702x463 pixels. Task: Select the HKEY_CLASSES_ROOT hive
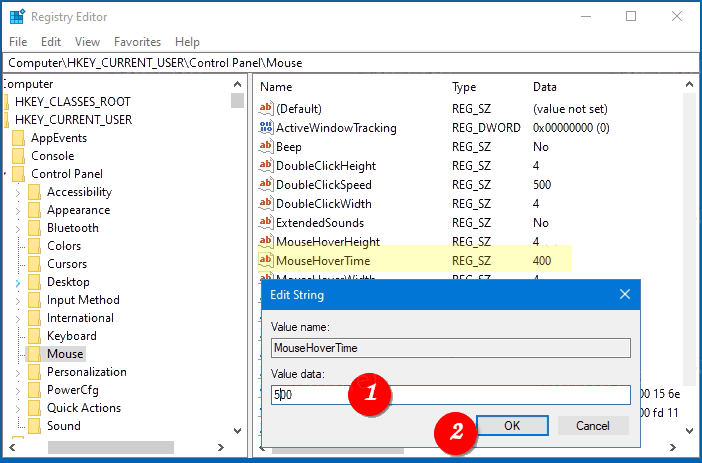pyautogui.click(x=73, y=102)
